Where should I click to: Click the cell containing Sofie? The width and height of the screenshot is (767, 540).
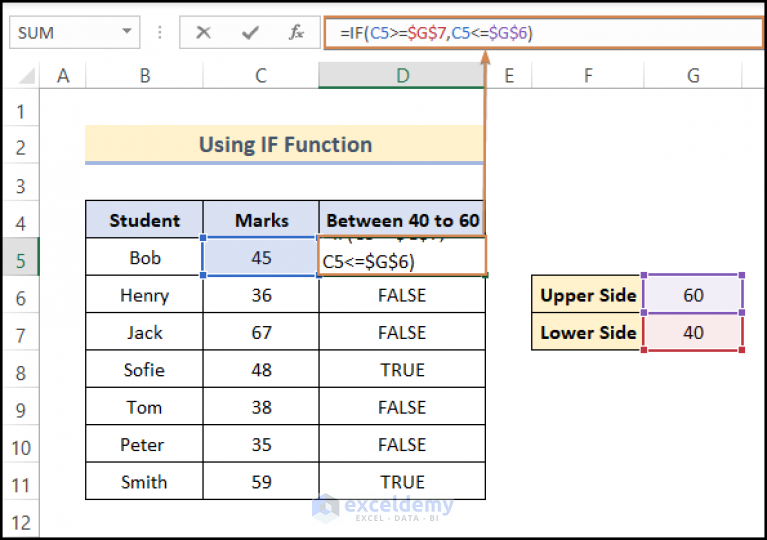pos(144,370)
